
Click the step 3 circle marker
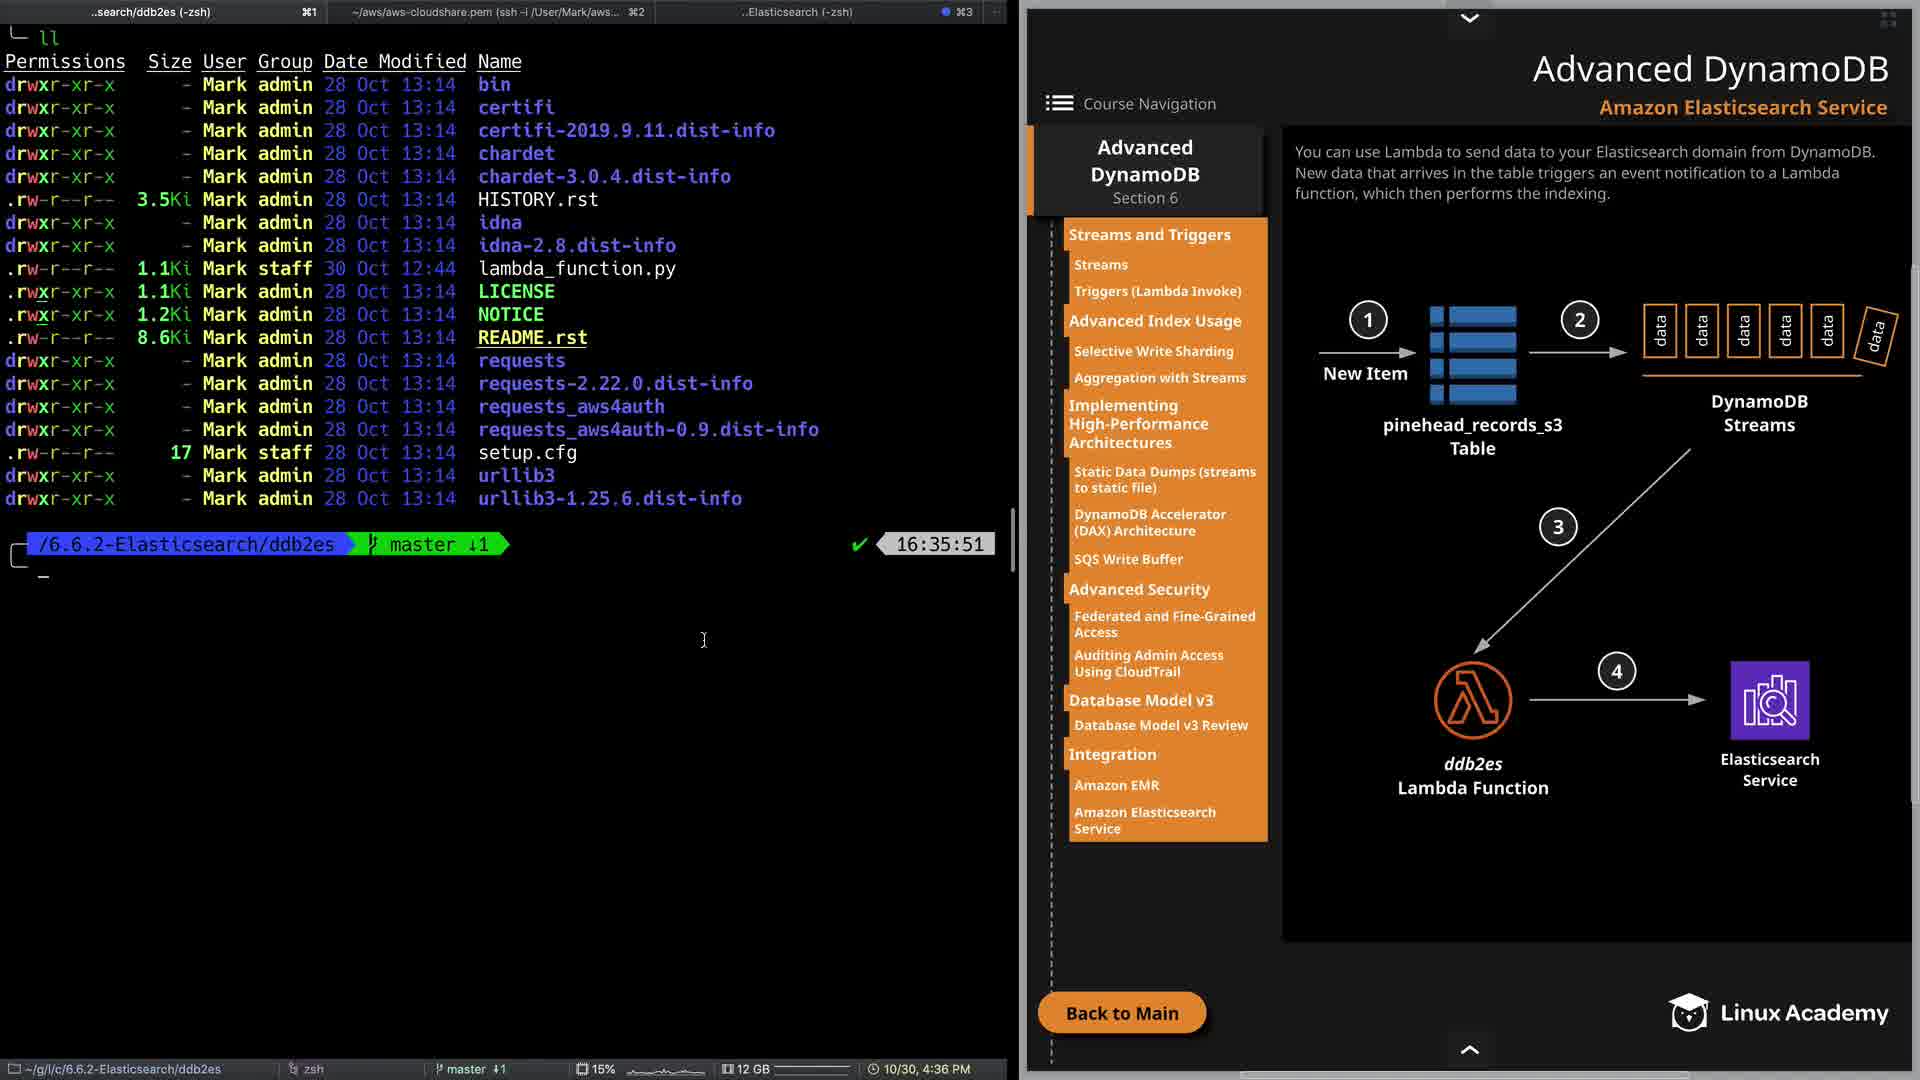pyautogui.click(x=1557, y=527)
